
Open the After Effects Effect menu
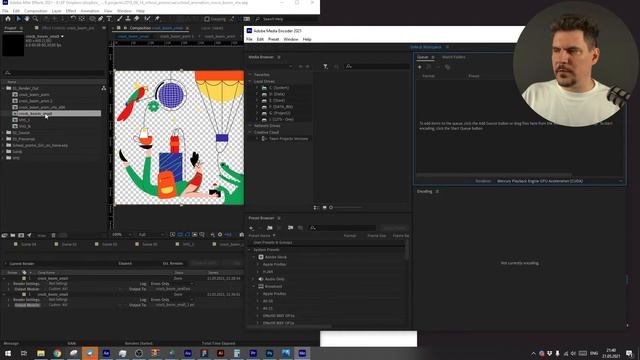[x=71, y=11]
